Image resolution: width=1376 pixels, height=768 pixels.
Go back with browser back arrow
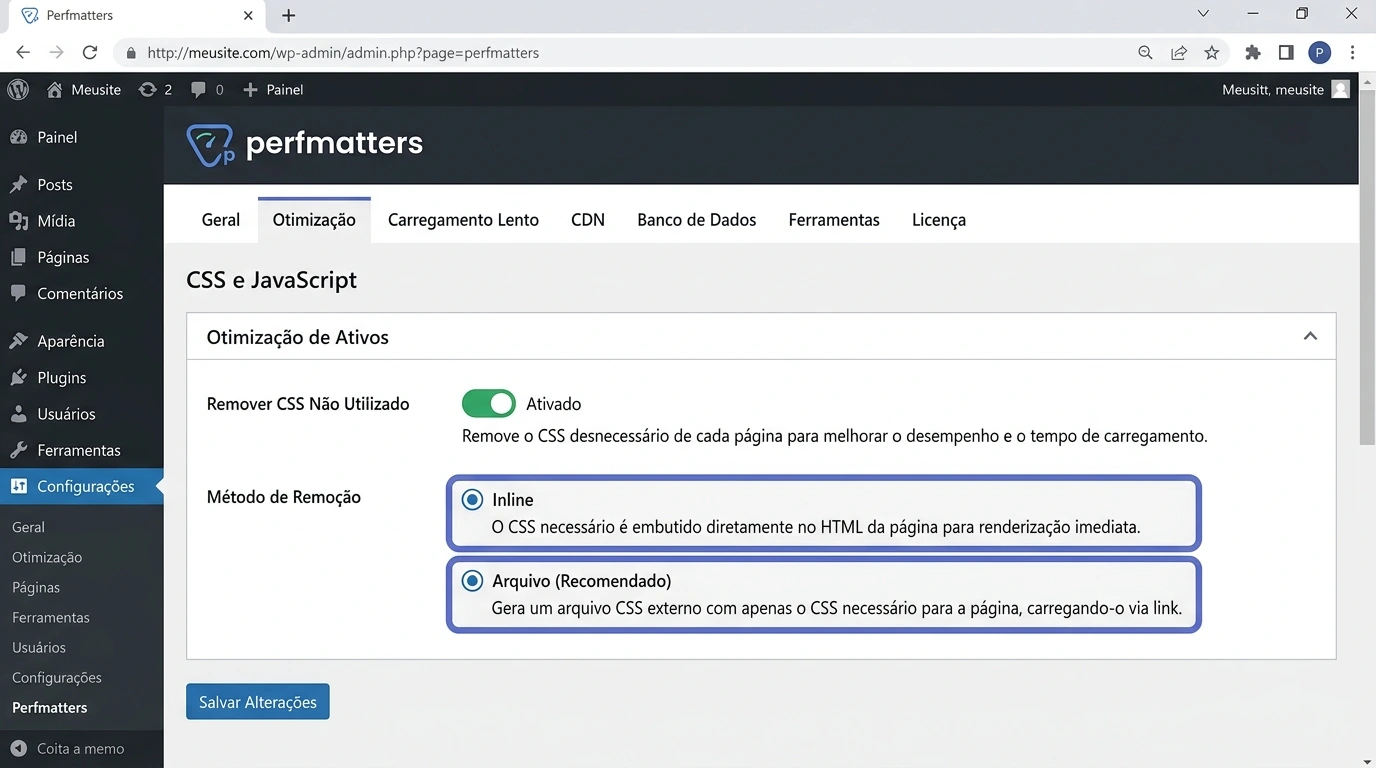pyautogui.click(x=23, y=53)
